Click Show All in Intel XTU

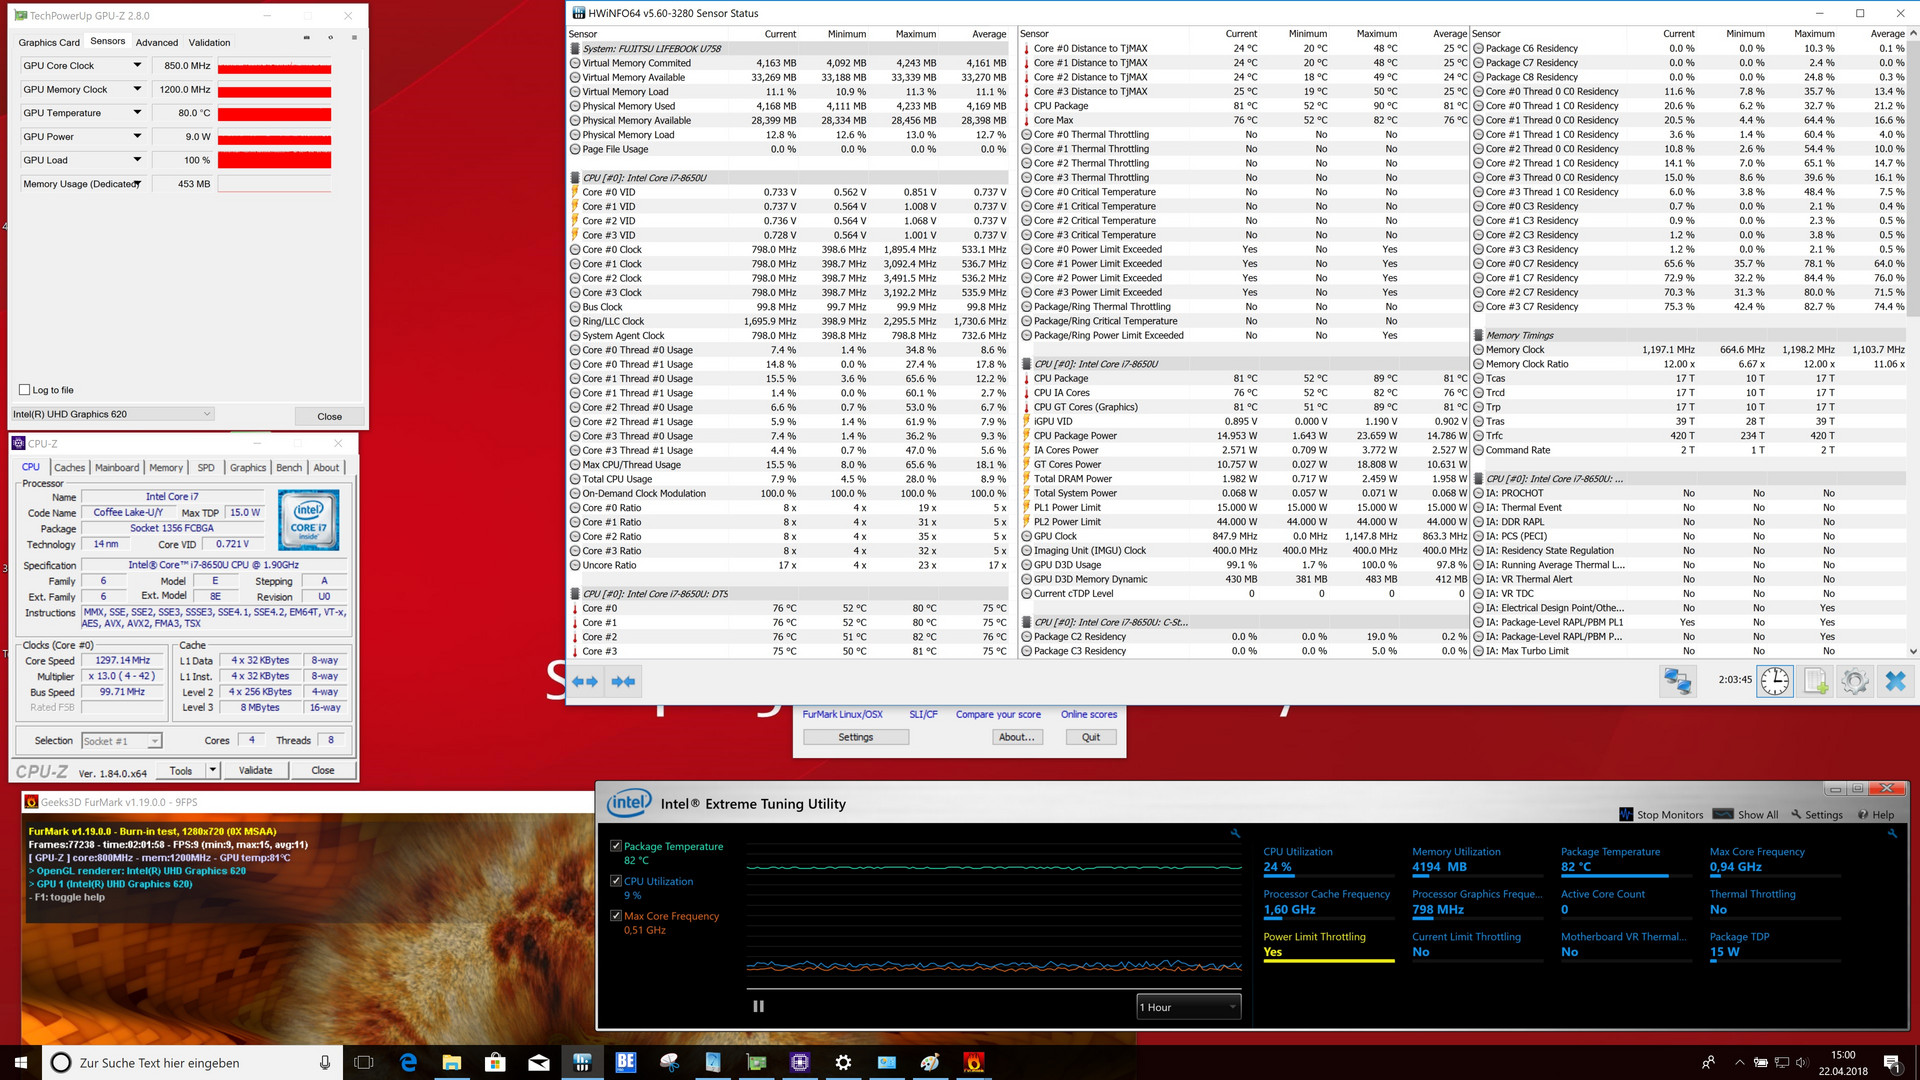(1746, 815)
